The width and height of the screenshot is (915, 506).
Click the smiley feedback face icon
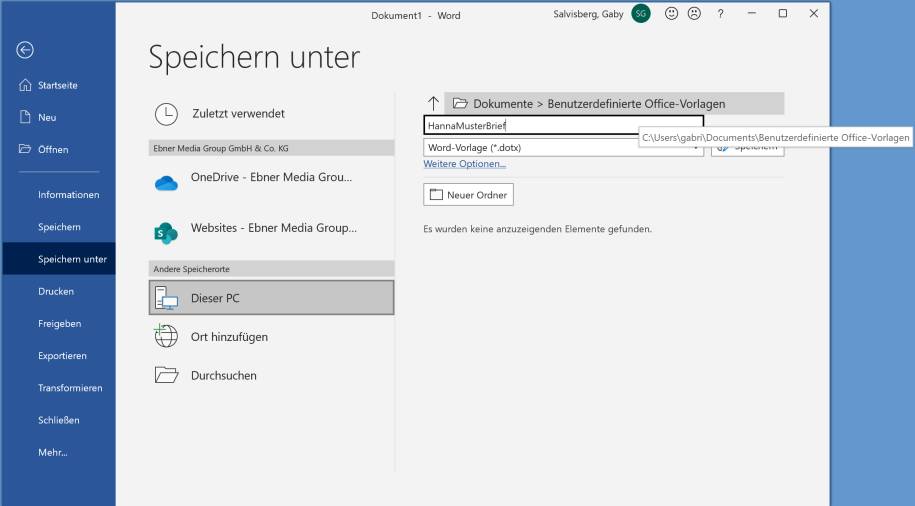tap(671, 14)
